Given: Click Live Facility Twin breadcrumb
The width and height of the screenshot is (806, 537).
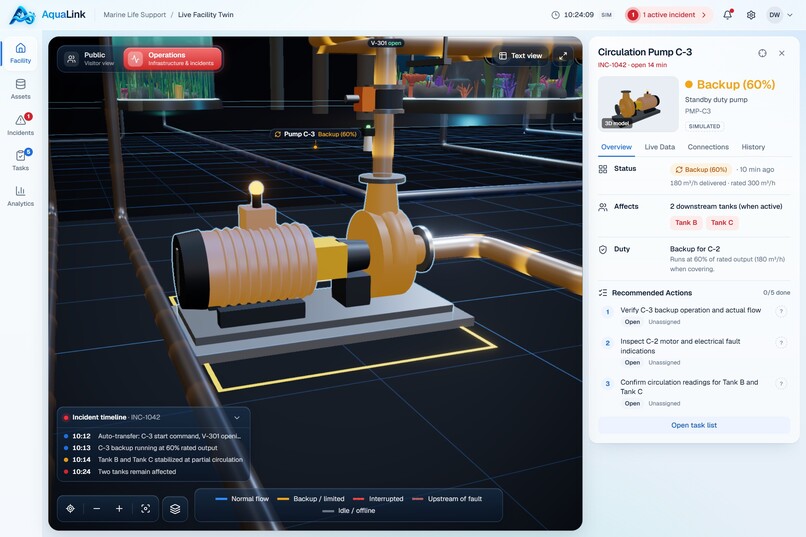Looking at the screenshot, I should tap(206, 15).
